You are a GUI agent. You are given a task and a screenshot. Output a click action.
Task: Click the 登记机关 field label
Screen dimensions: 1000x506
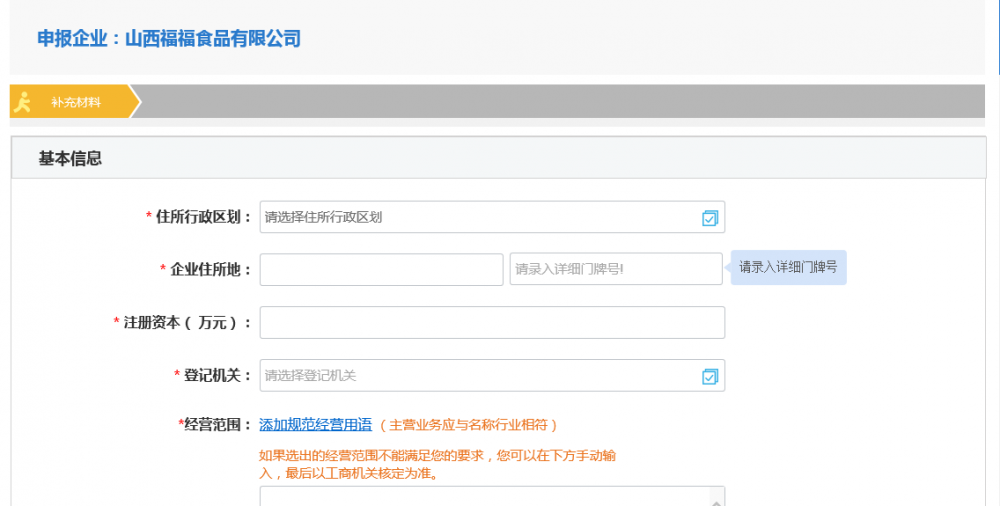coord(217,375)
